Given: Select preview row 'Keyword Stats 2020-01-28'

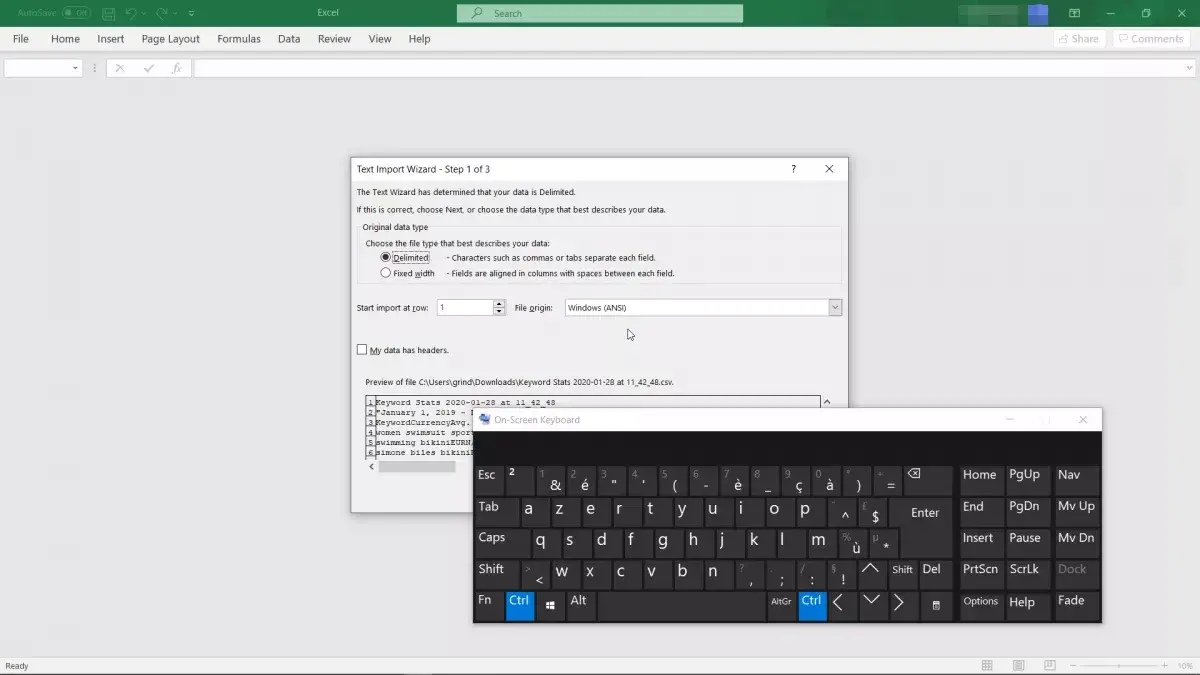Looking at the screenshot, I should tap(465, 402).
